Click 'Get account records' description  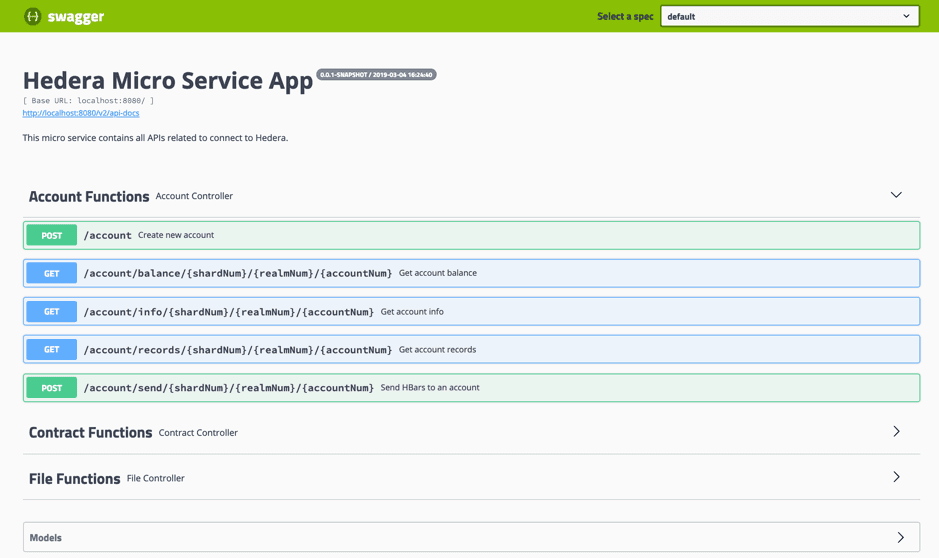[438, 349]
